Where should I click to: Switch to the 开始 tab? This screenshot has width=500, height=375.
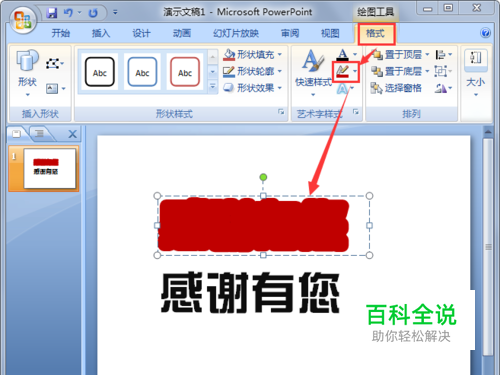pyautogui.click(x=61, y=33)
